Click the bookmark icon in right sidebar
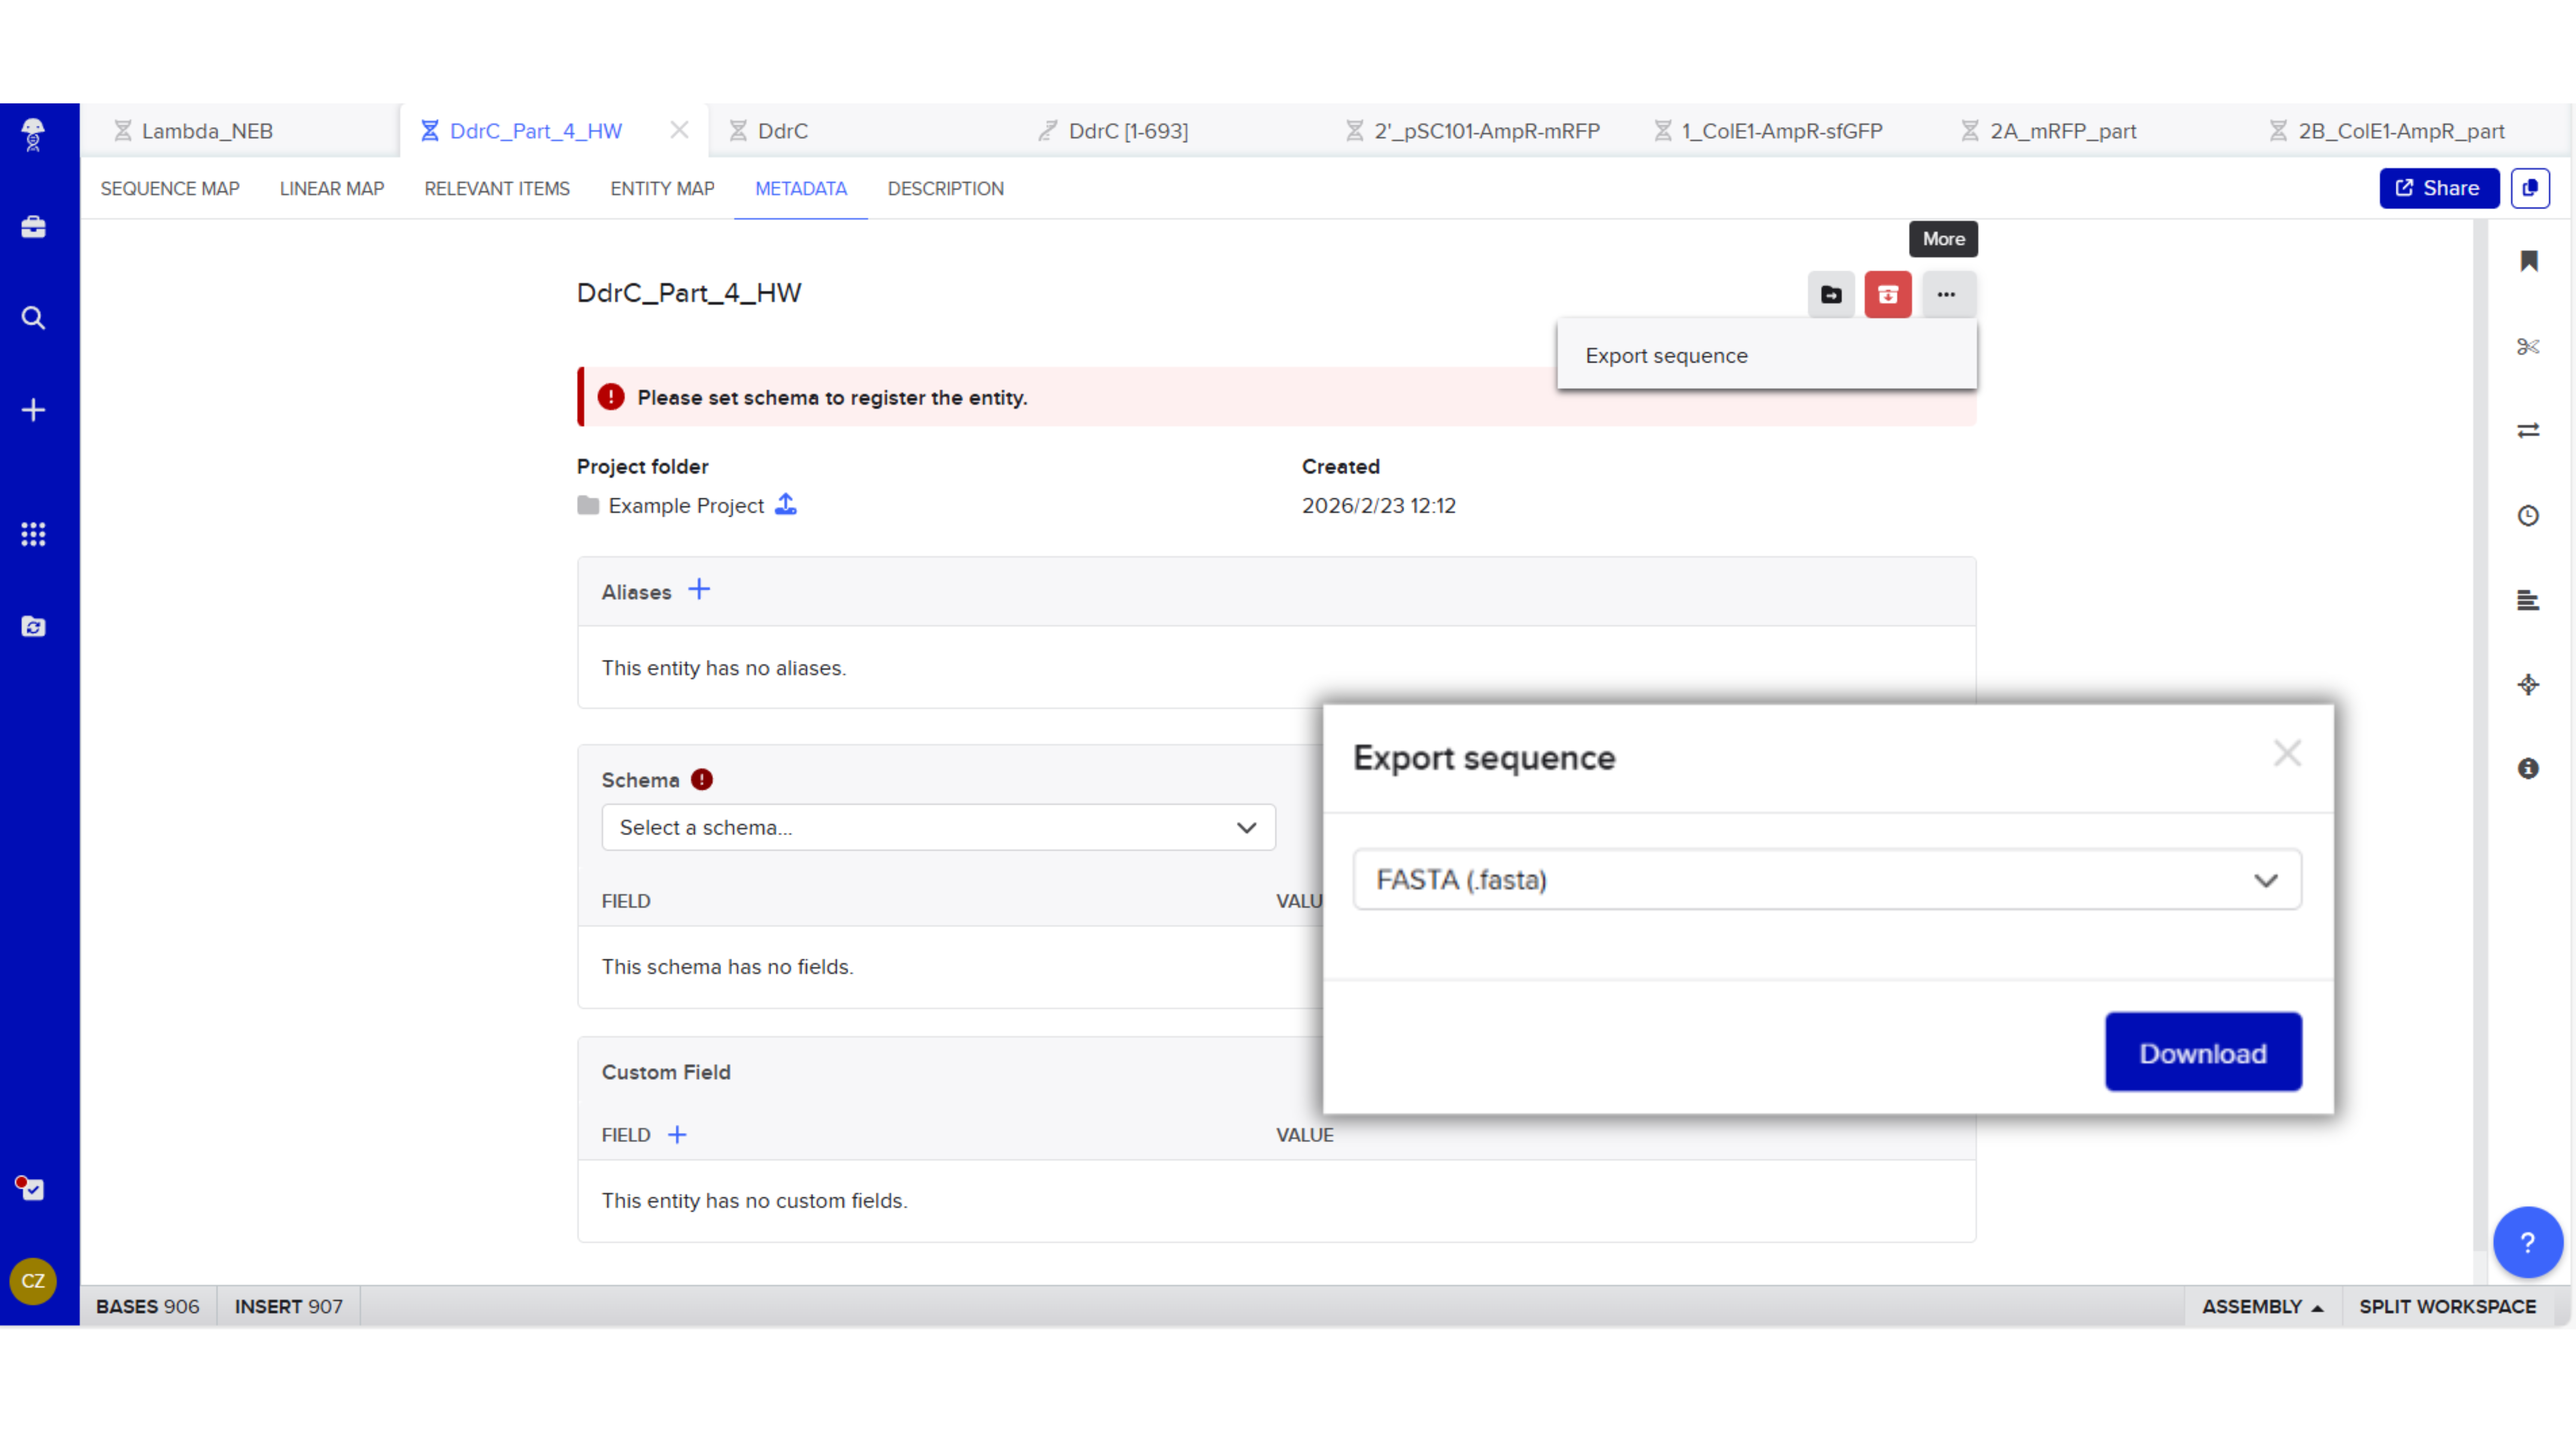Image resolution: width=2576 pixels, height=1449 pixels. (x=2528, y=261)
